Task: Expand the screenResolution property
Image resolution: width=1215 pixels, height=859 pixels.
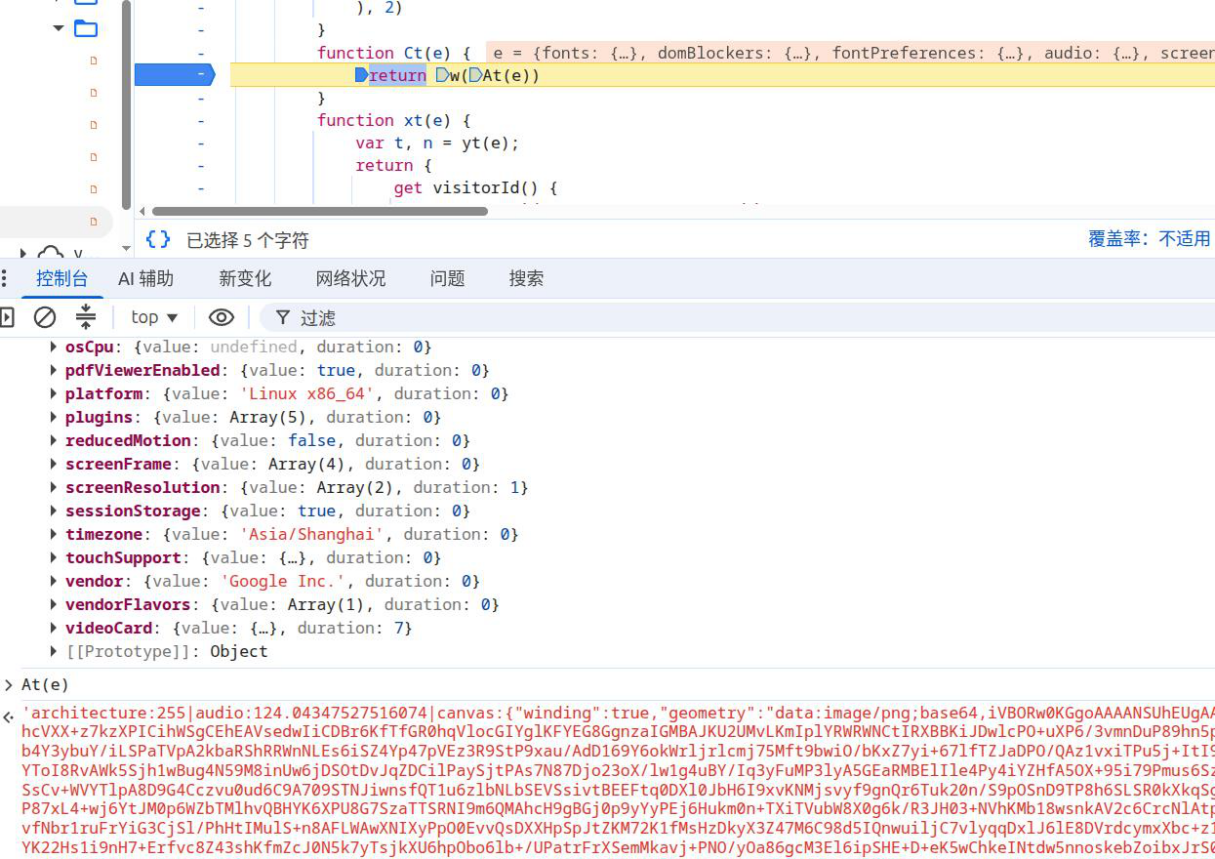Action: (53, 488)
